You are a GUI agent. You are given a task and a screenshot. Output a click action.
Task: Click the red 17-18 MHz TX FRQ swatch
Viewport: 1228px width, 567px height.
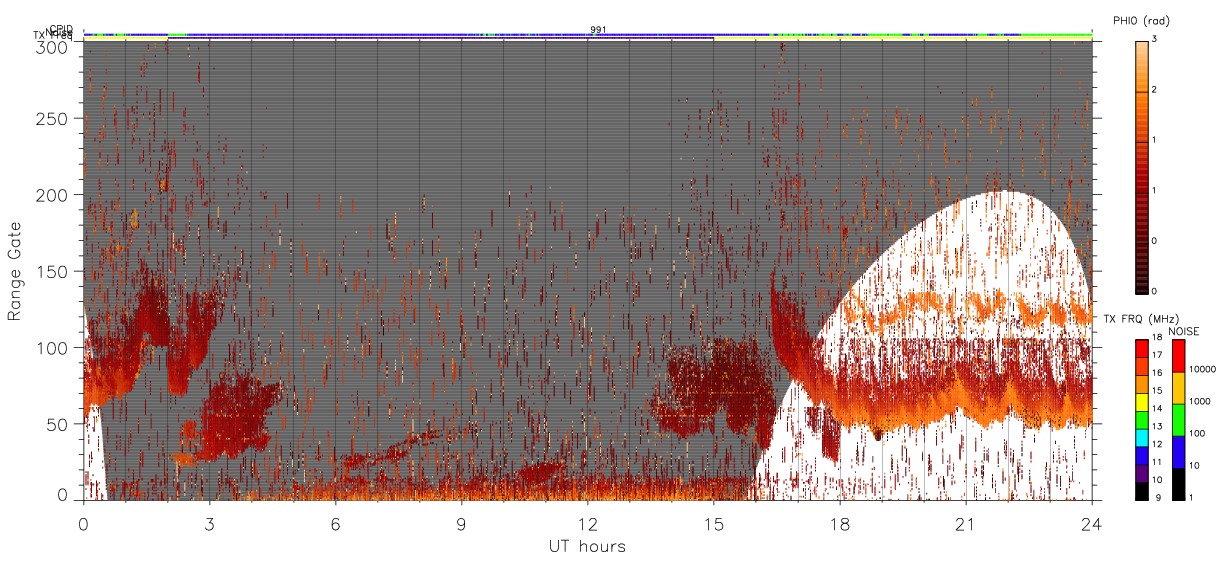(x=1142, y=348)
